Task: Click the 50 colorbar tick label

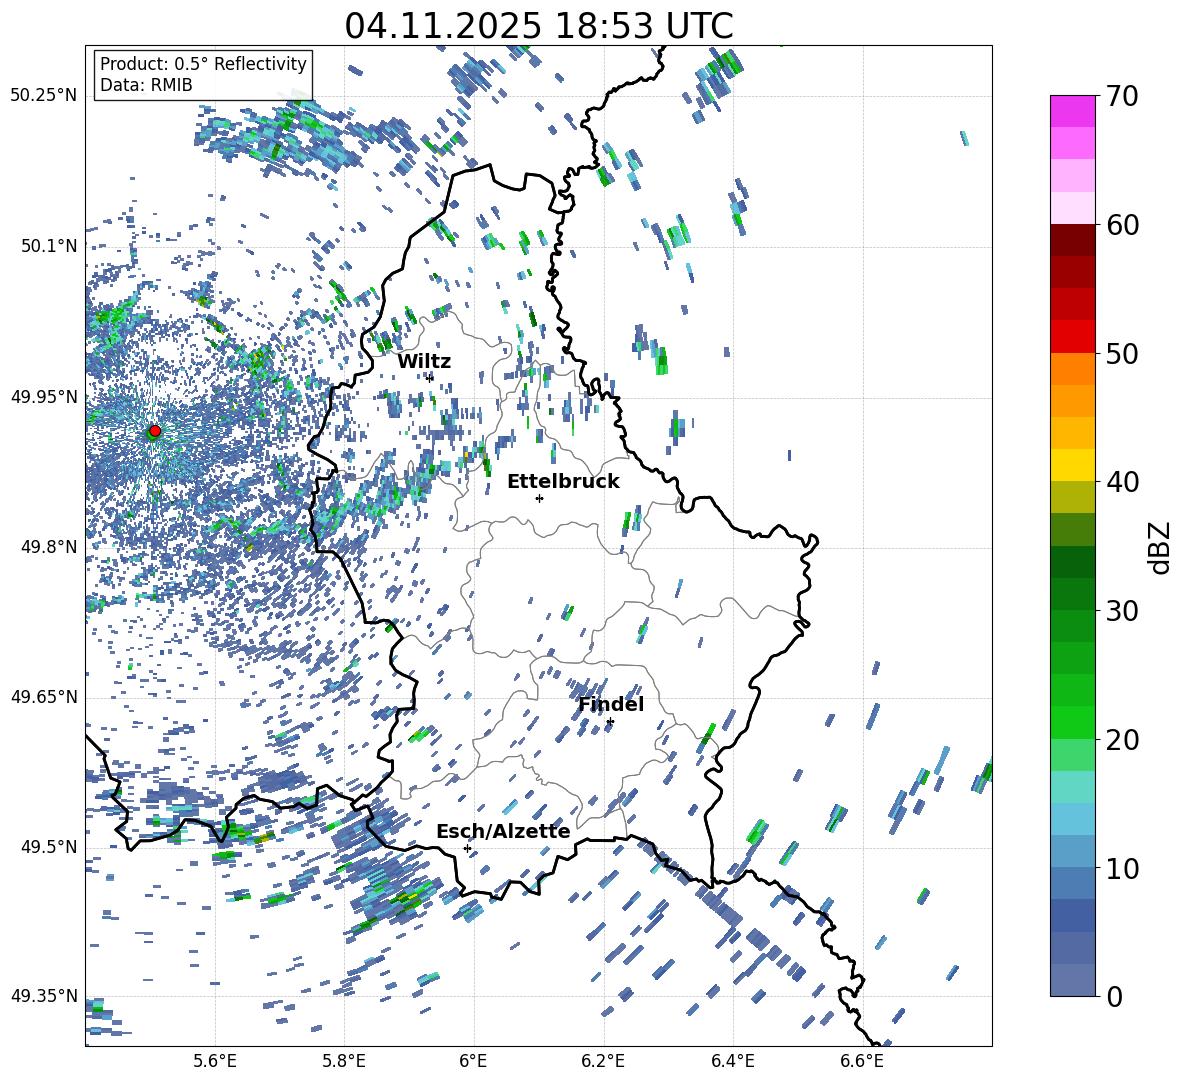Action: pyautogui.click(x=1122, y=353)
